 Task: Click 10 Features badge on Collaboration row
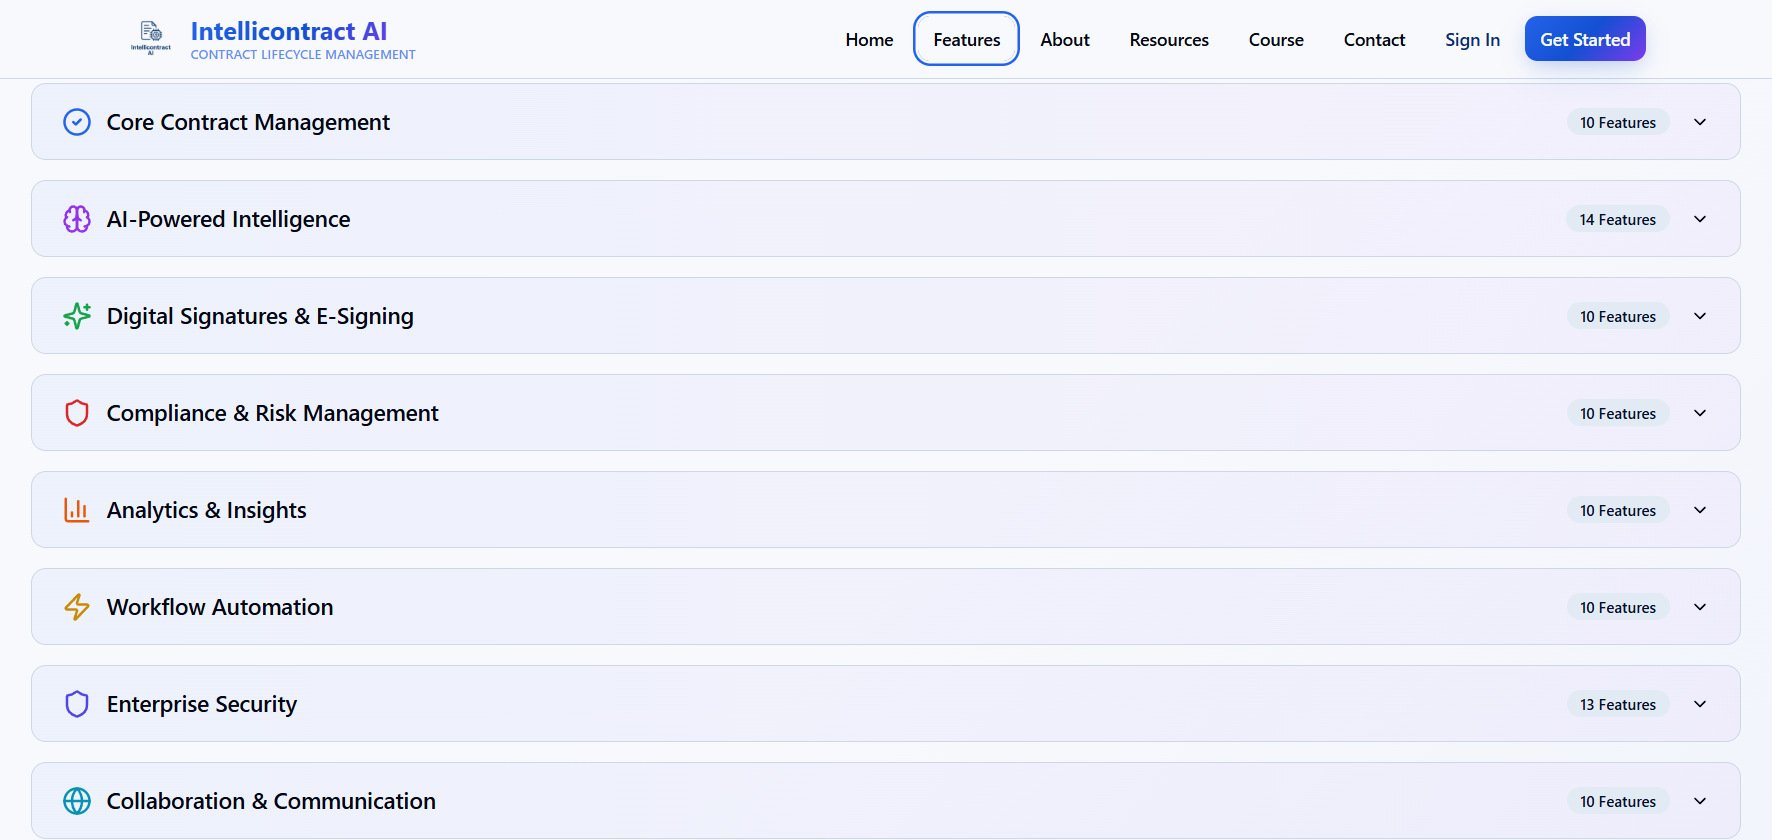pyautogui.click(x=1618, y=801)
